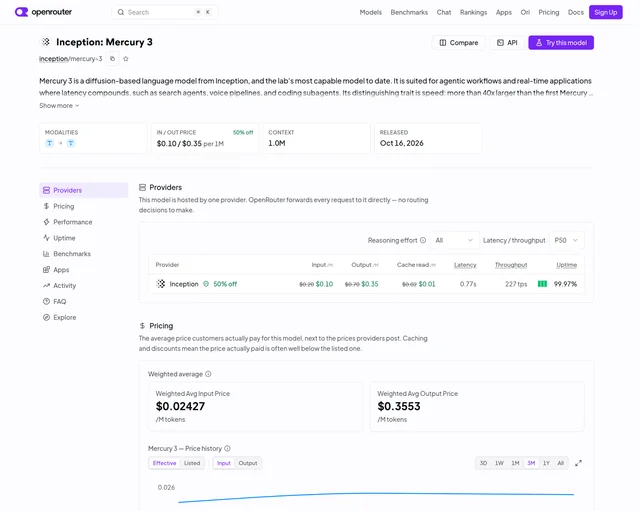Click the Compare button

(x=459, y=42)
